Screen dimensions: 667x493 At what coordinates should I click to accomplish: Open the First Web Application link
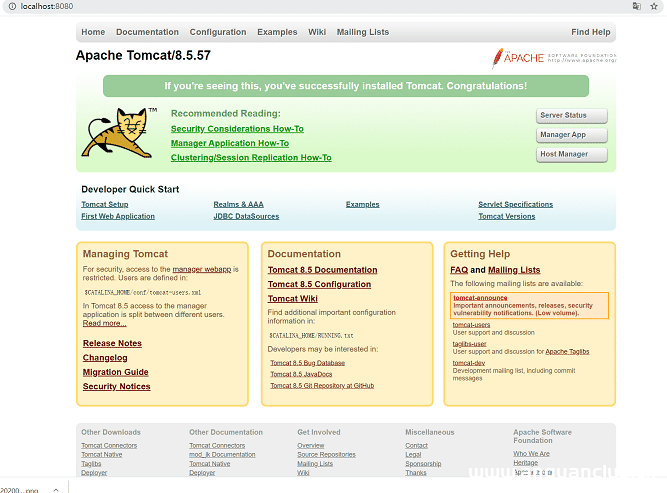[118, 217]
